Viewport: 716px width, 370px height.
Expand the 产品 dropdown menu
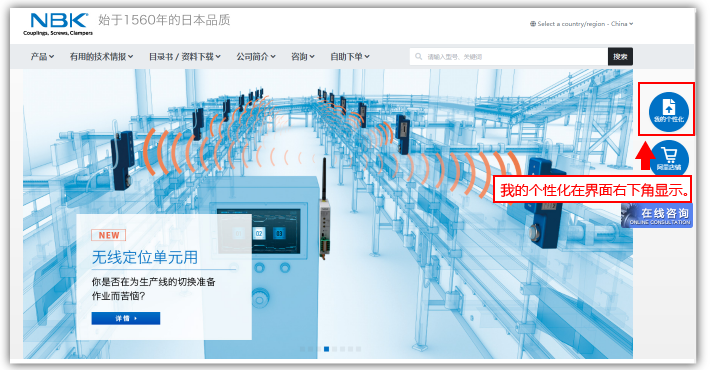pos(42,57)
